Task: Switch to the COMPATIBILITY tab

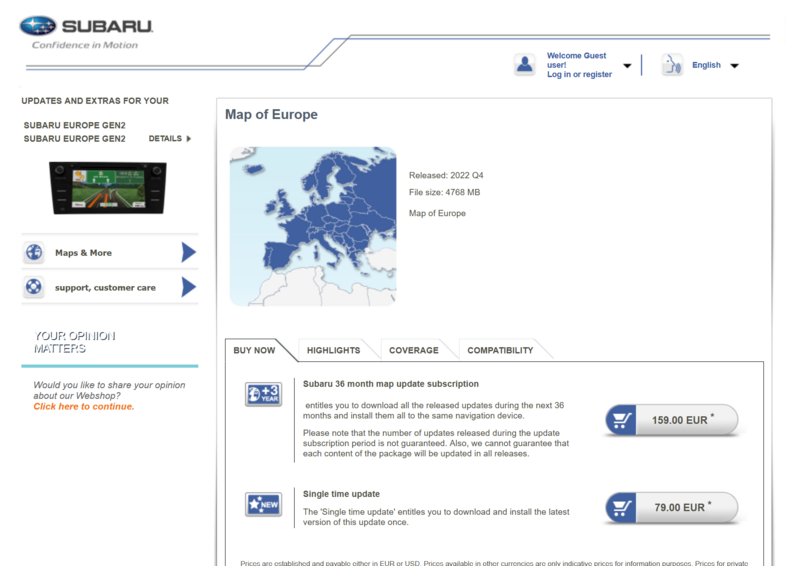Action: click(500, 351)
